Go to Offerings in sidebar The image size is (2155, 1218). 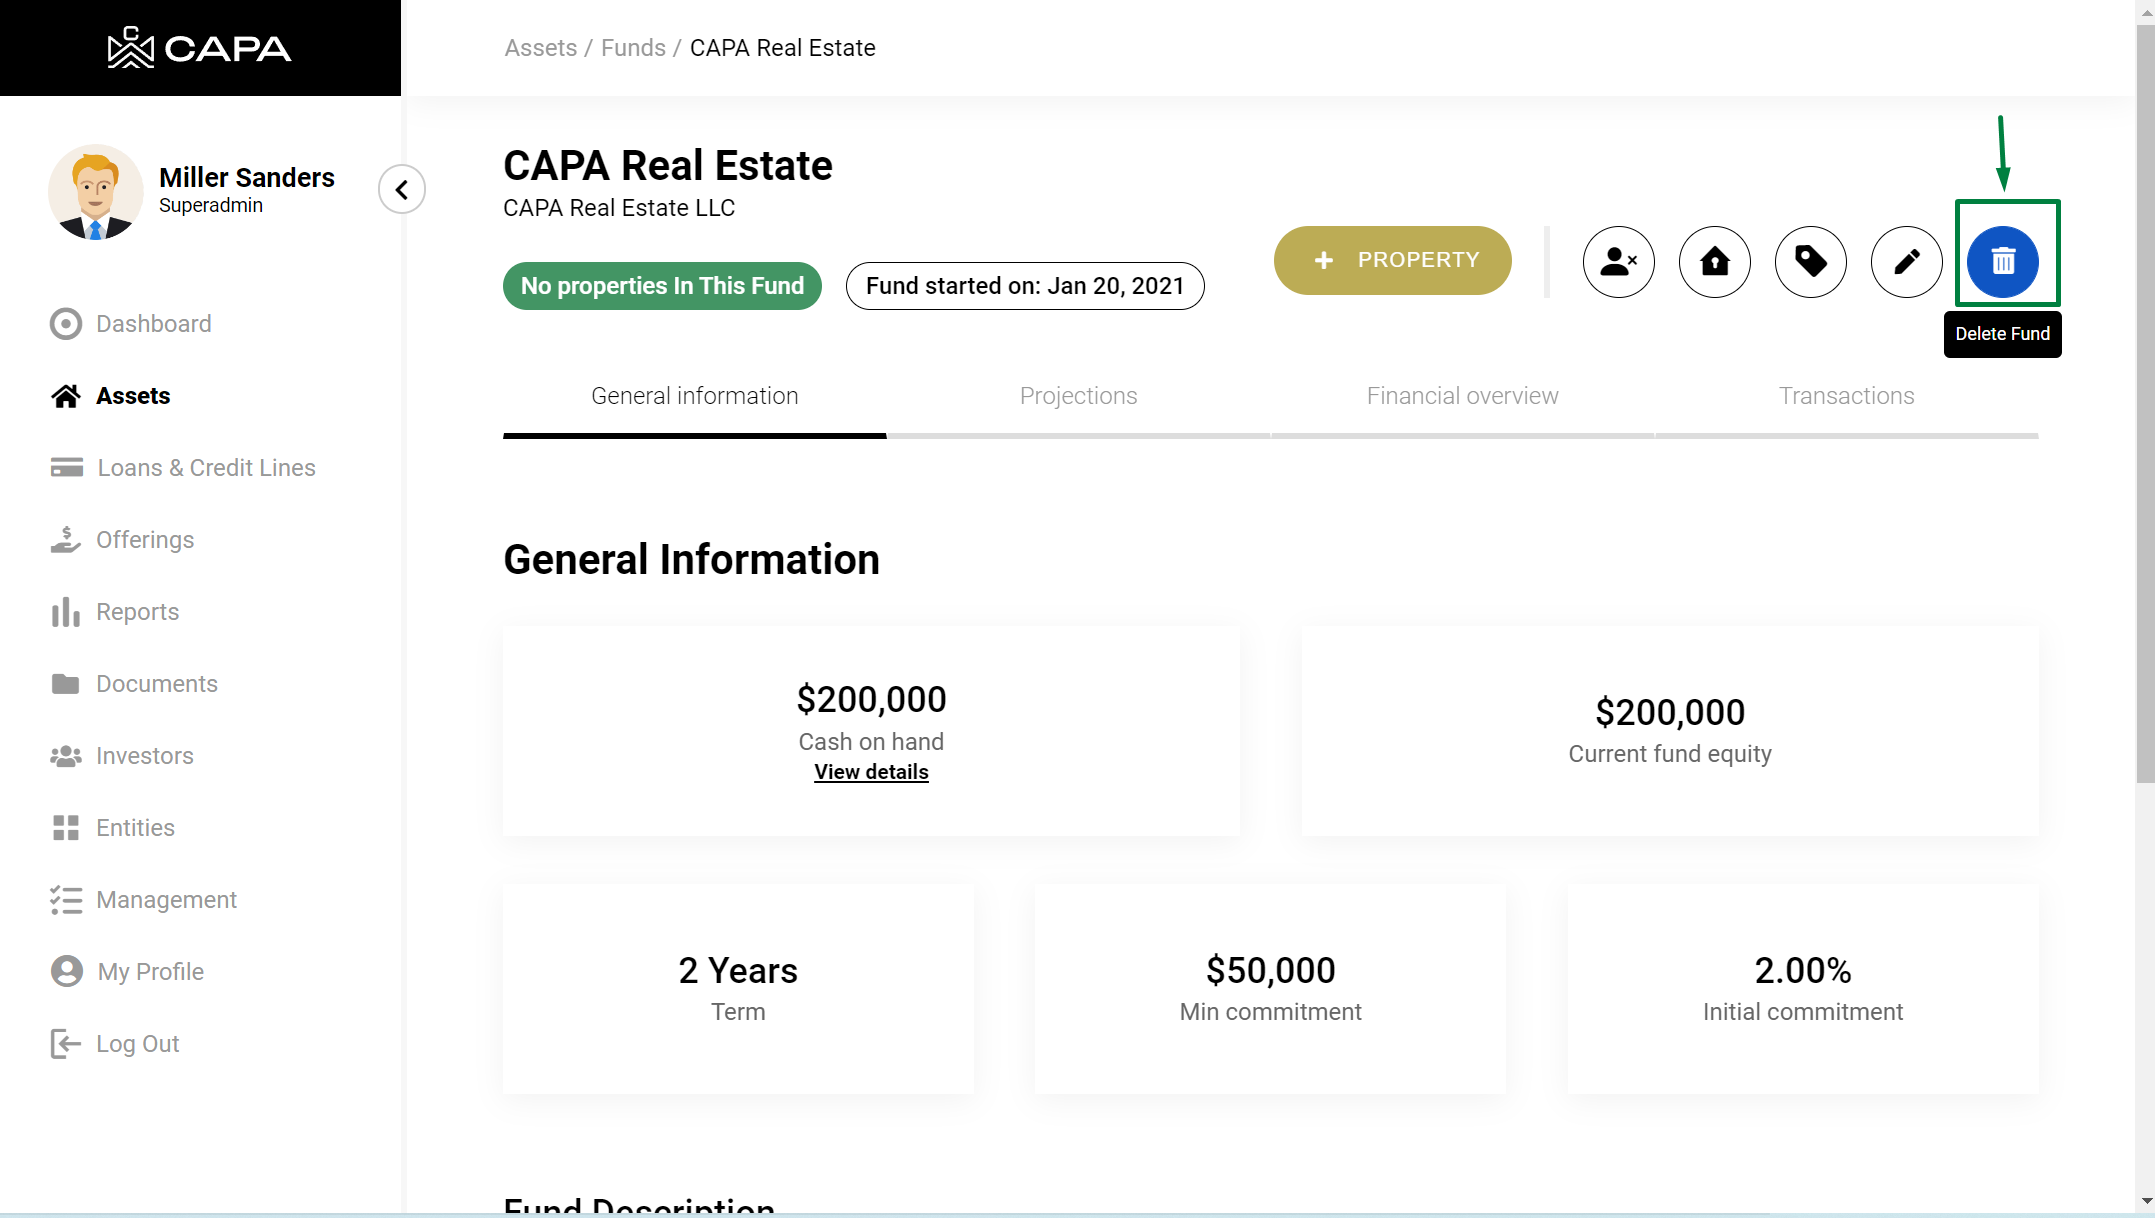coord(145,540)
